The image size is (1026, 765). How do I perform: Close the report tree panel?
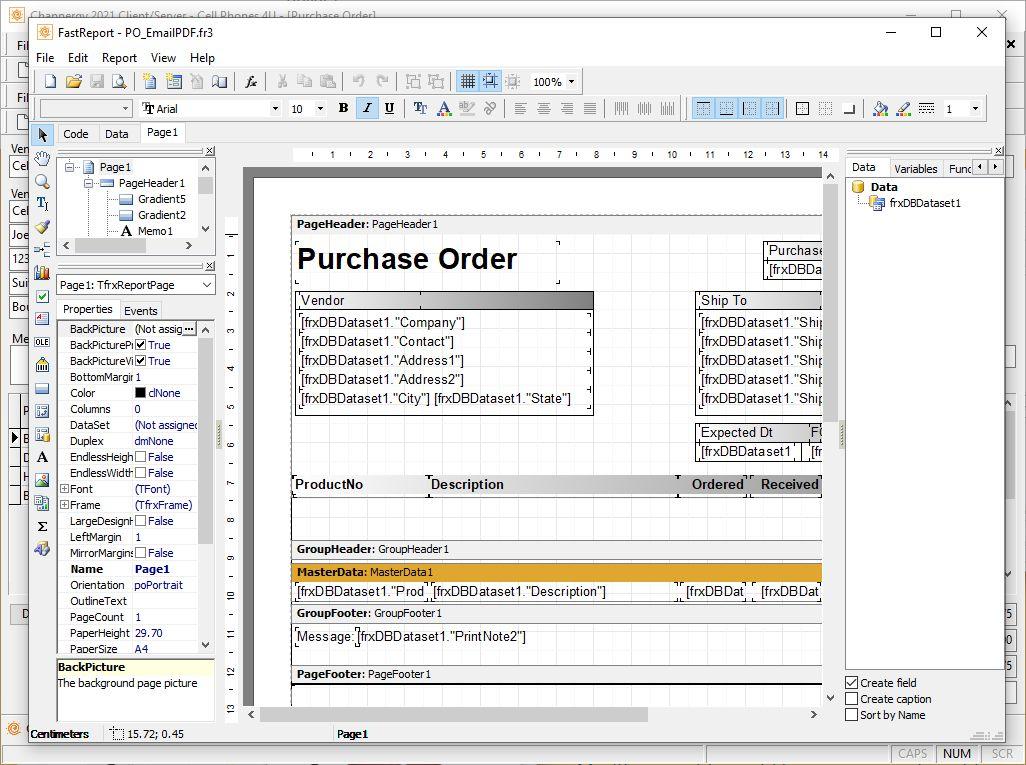(x=209, y=151)
